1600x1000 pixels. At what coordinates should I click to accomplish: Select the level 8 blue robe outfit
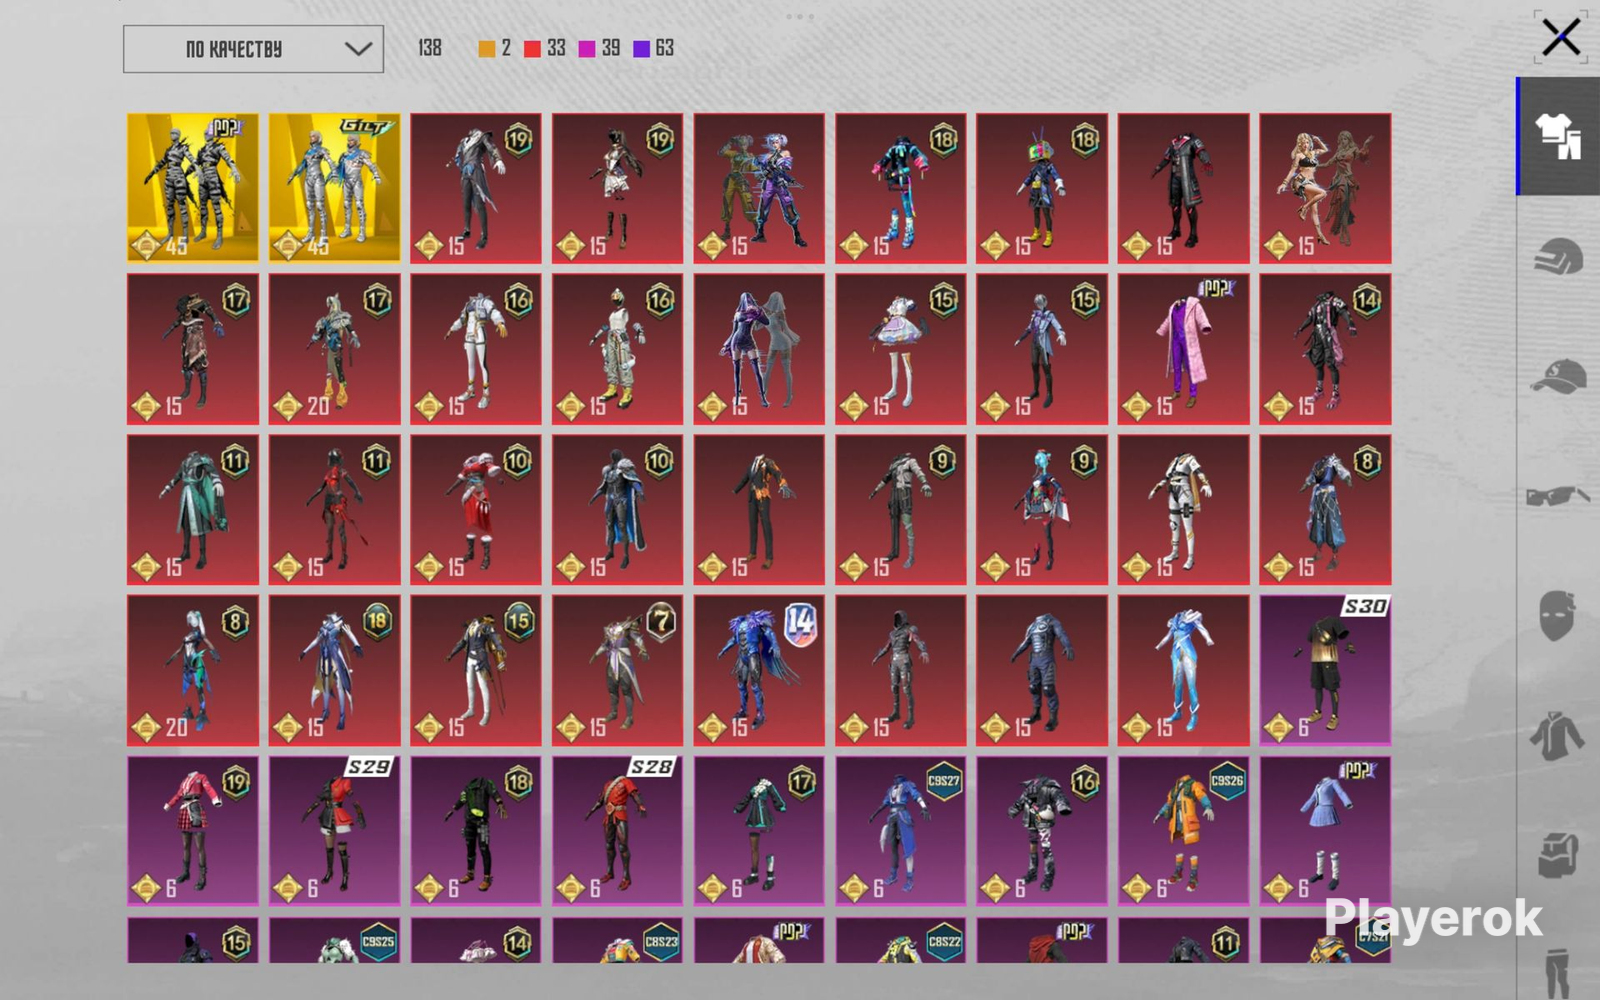(x=1325, y=509)
